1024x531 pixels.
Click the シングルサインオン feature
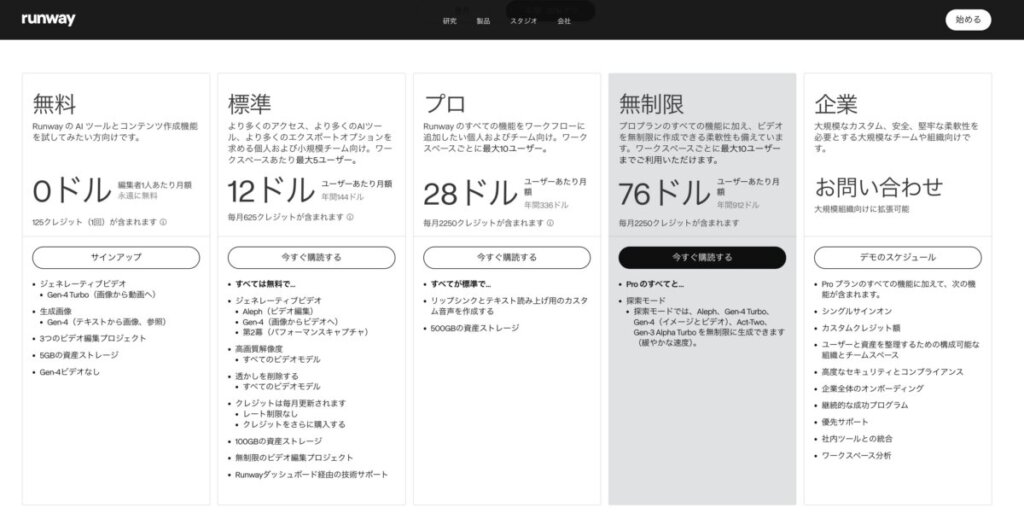click(856, 312)
